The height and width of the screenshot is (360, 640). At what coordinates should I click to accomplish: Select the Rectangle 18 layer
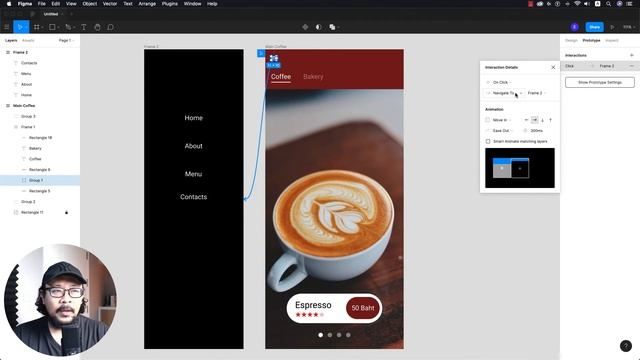click(x=40, y=138)
